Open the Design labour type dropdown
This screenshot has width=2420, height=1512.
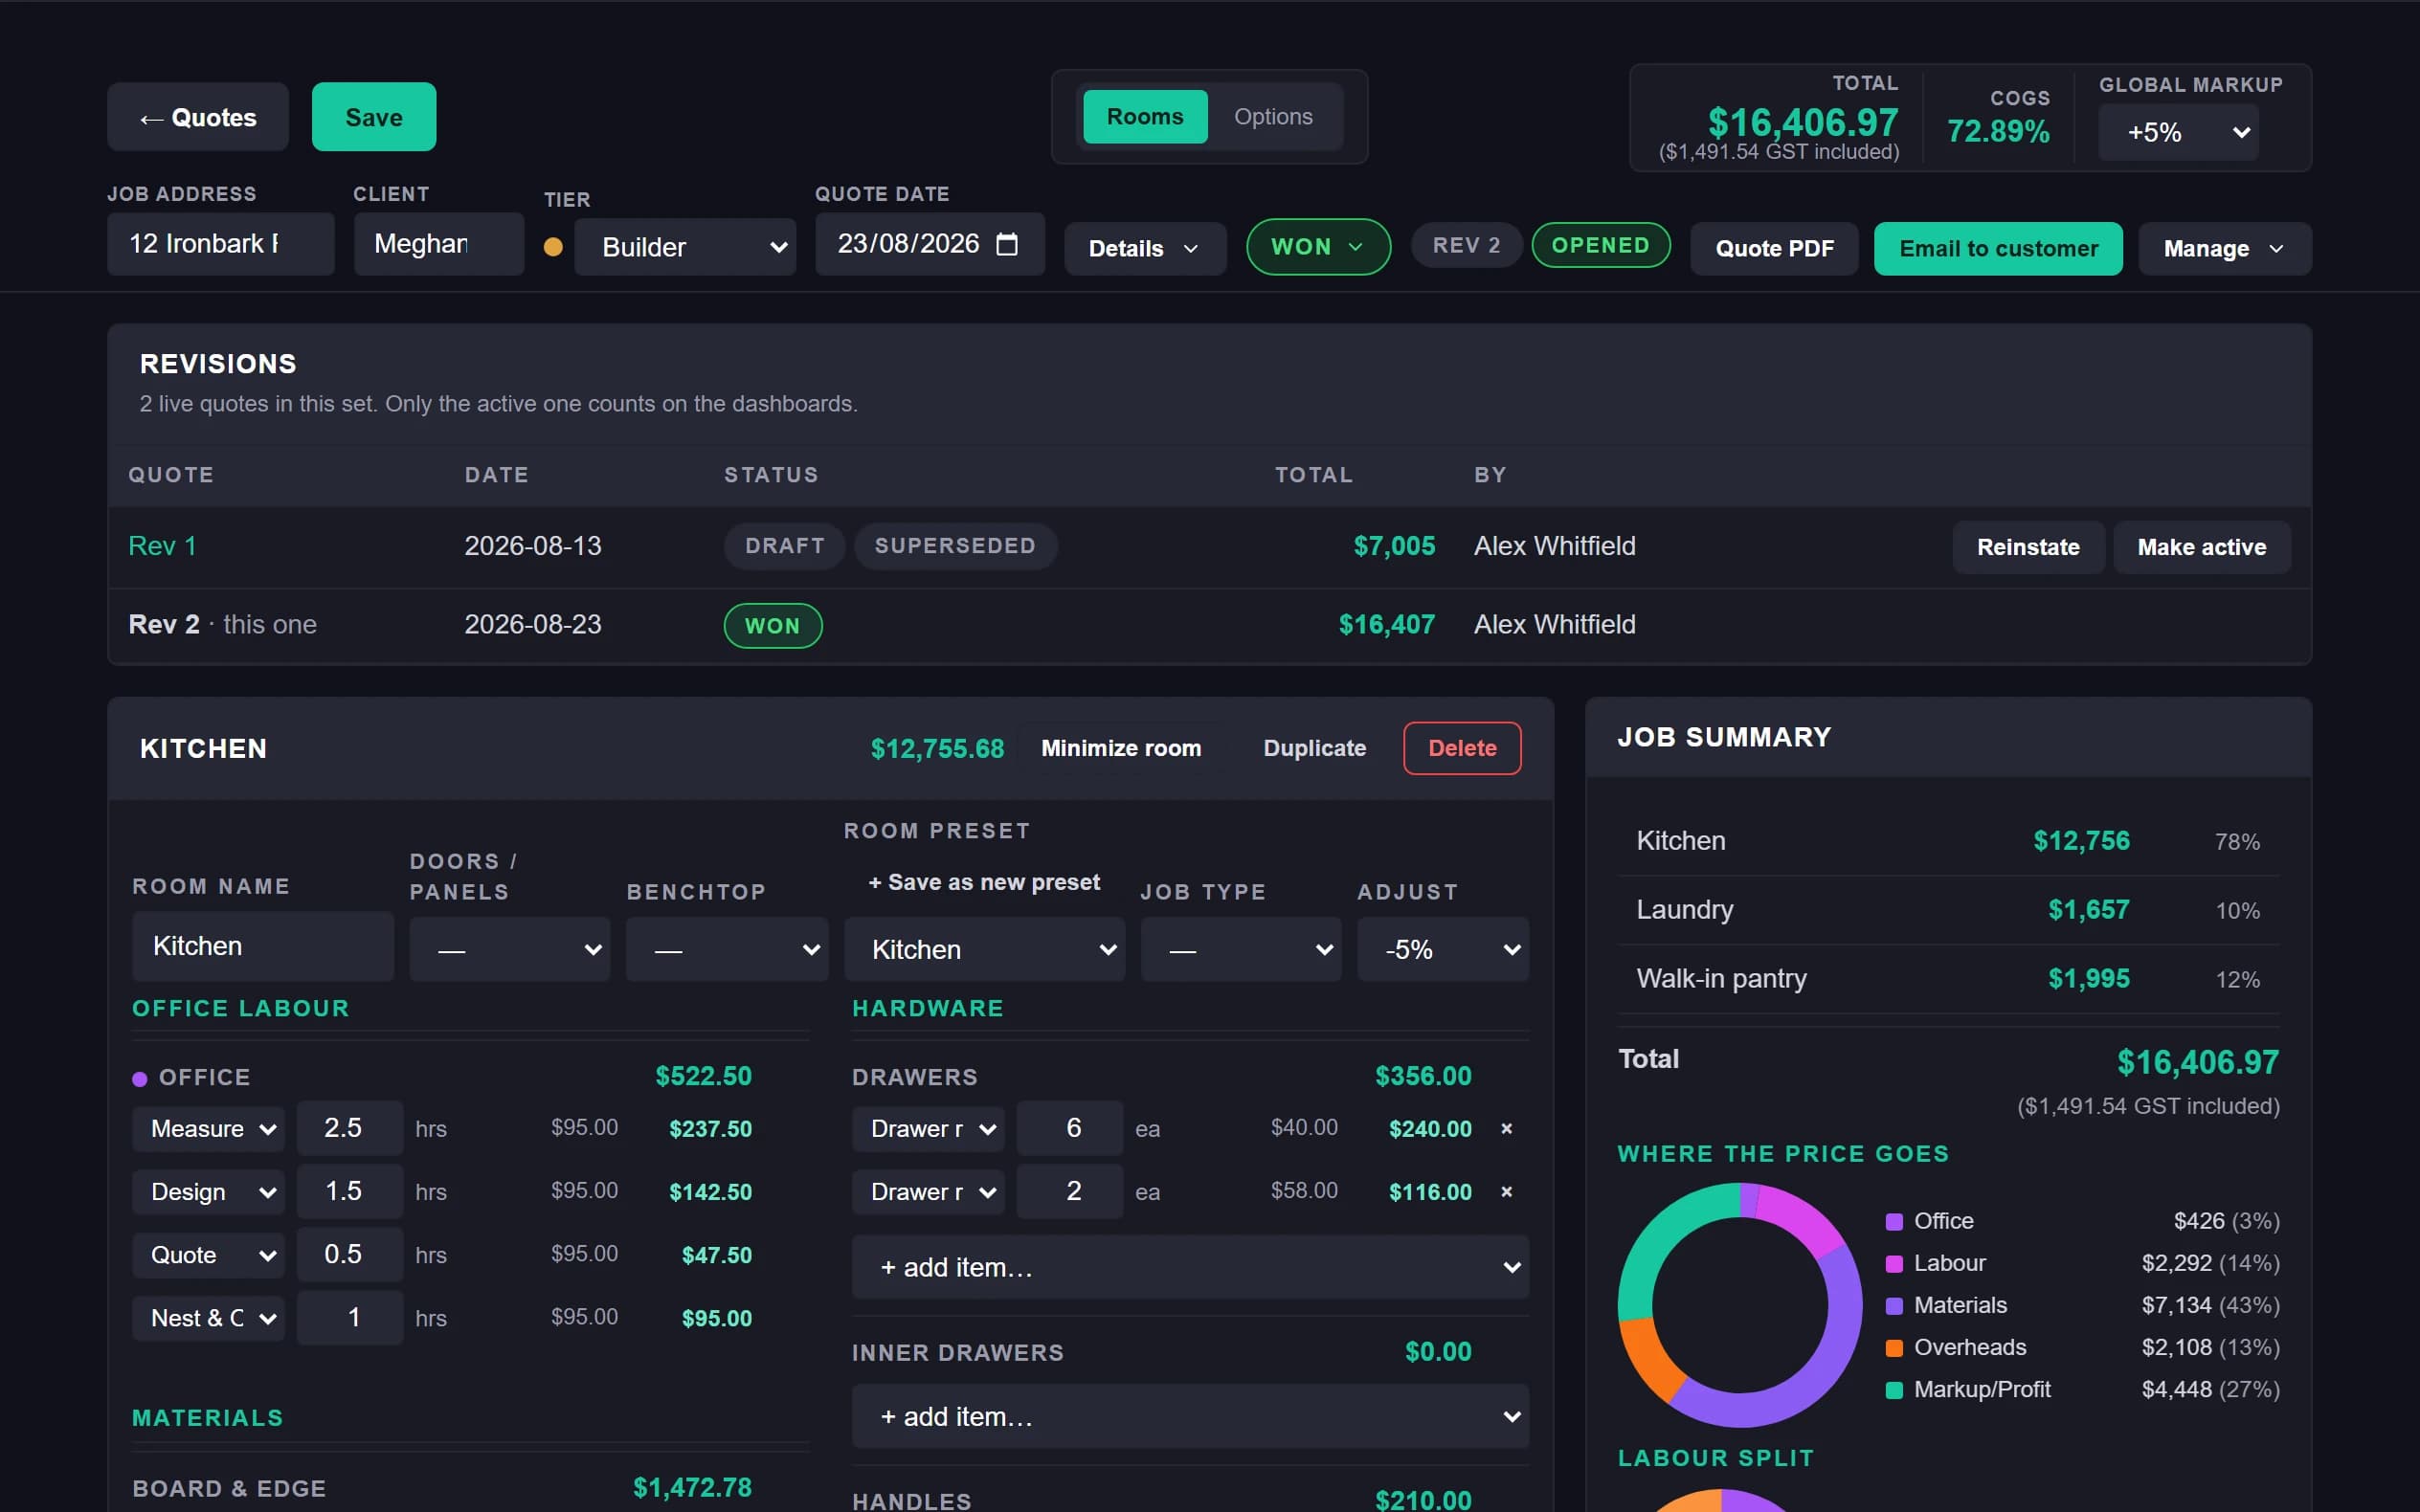pos(208,1192)
